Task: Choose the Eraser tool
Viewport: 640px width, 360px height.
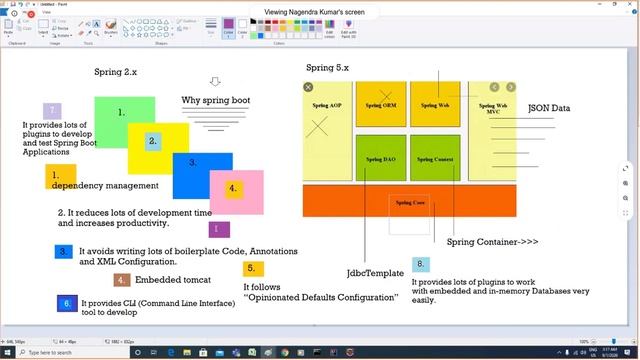Action: coord(81,33)
